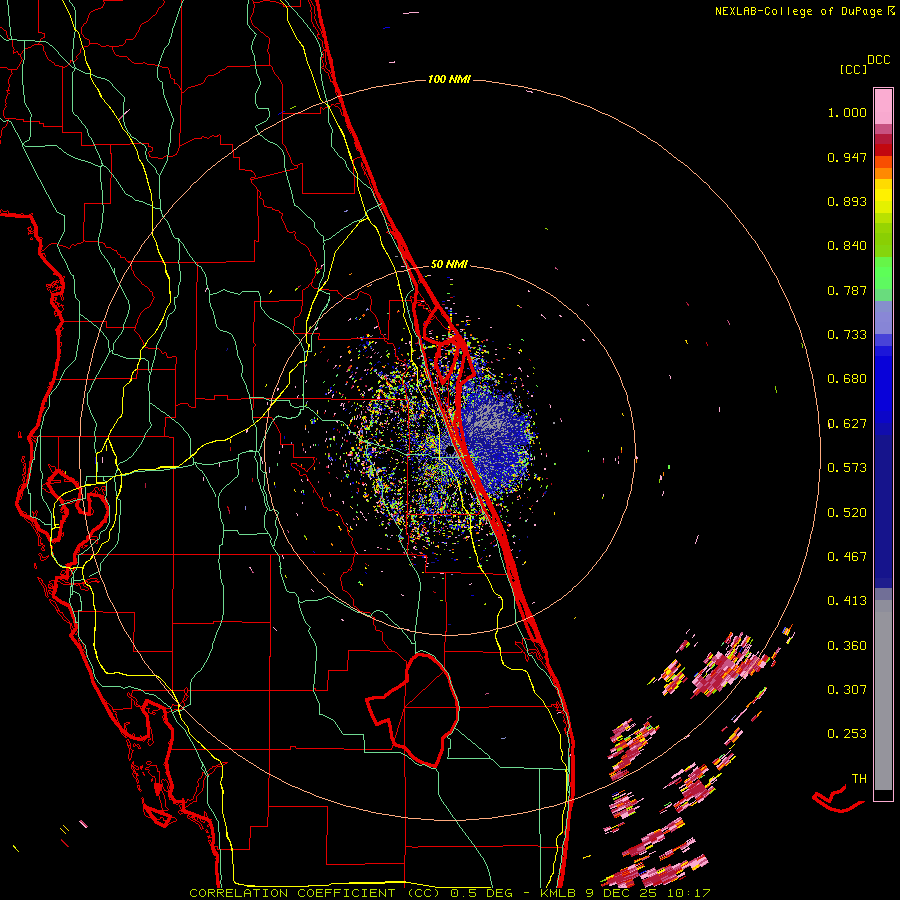The image size is (900, 900).
Task: Click the 50 NMI range ring label
Action: (449, 264)
